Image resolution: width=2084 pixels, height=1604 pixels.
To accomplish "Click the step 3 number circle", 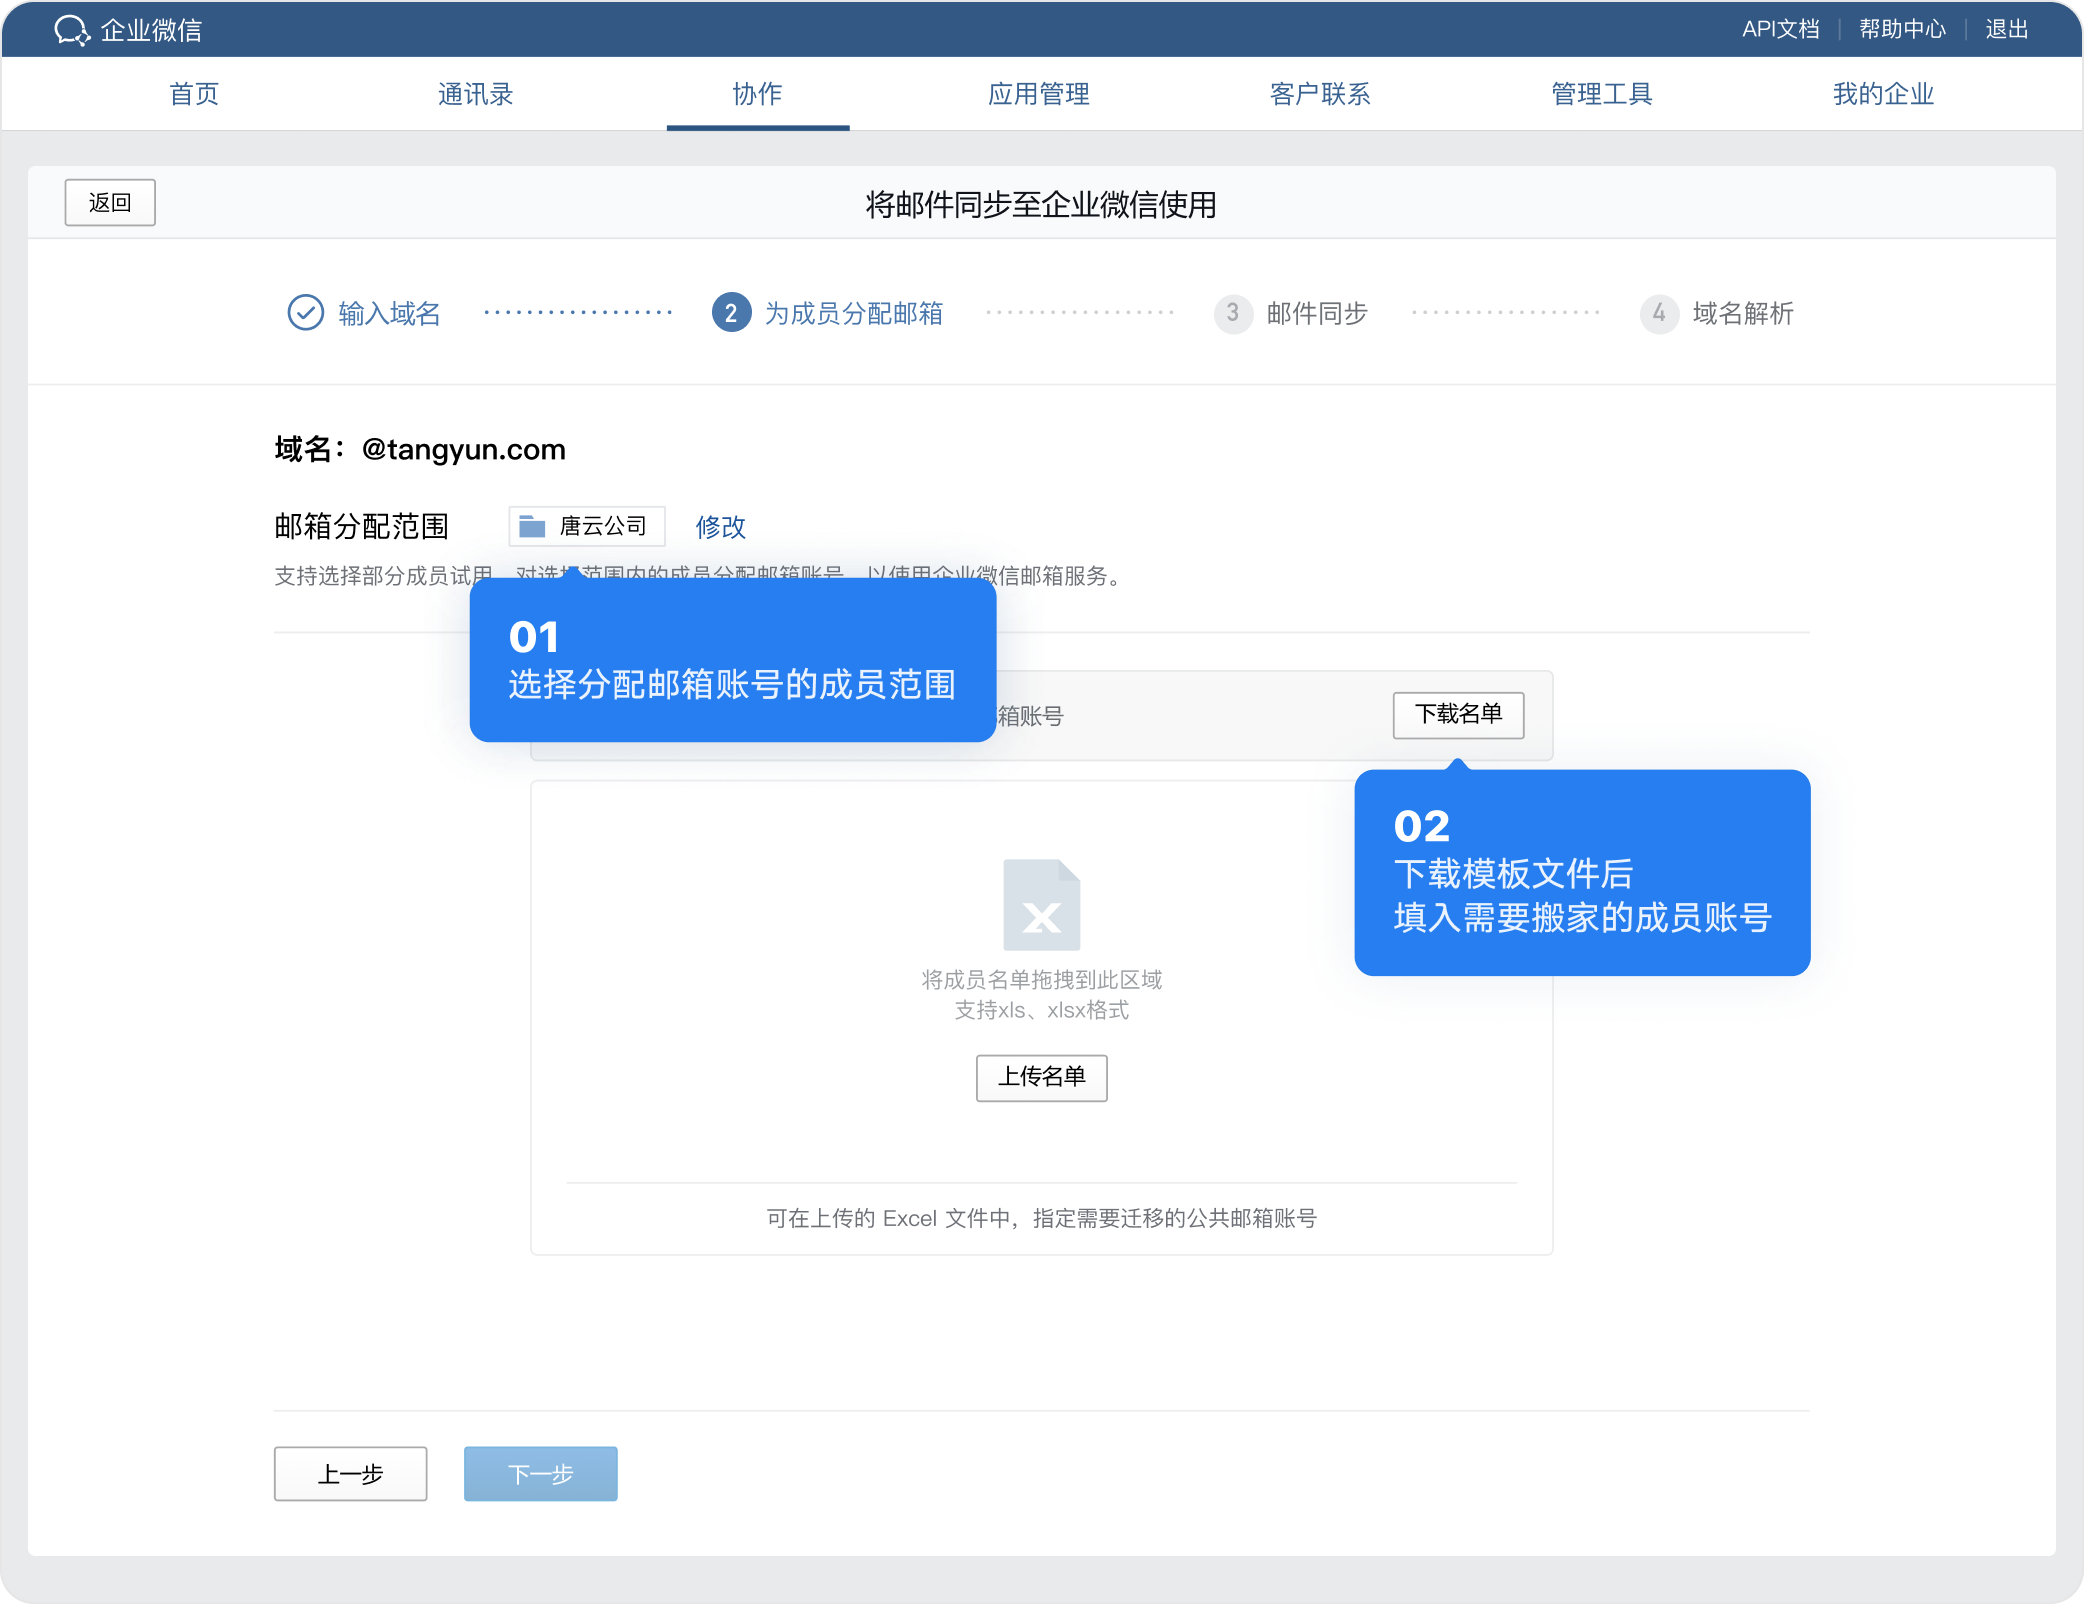I will (1232, 313).
